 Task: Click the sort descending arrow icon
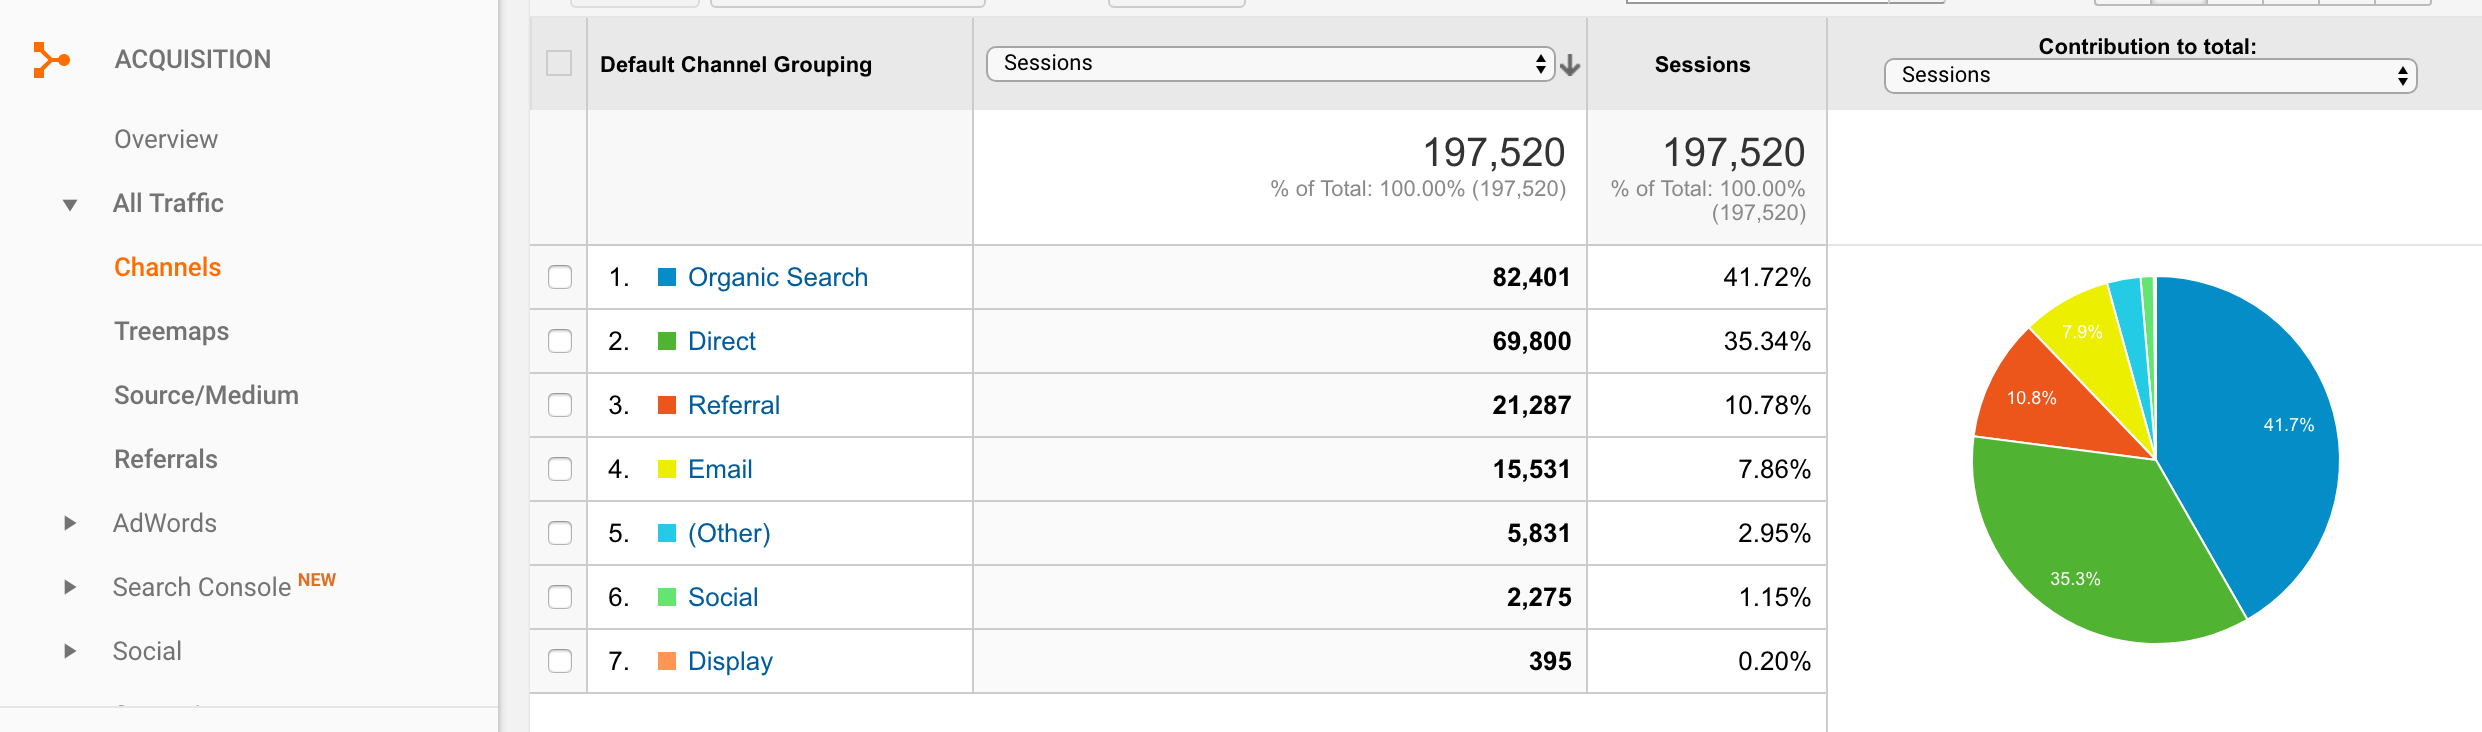tap(1570, 66)
